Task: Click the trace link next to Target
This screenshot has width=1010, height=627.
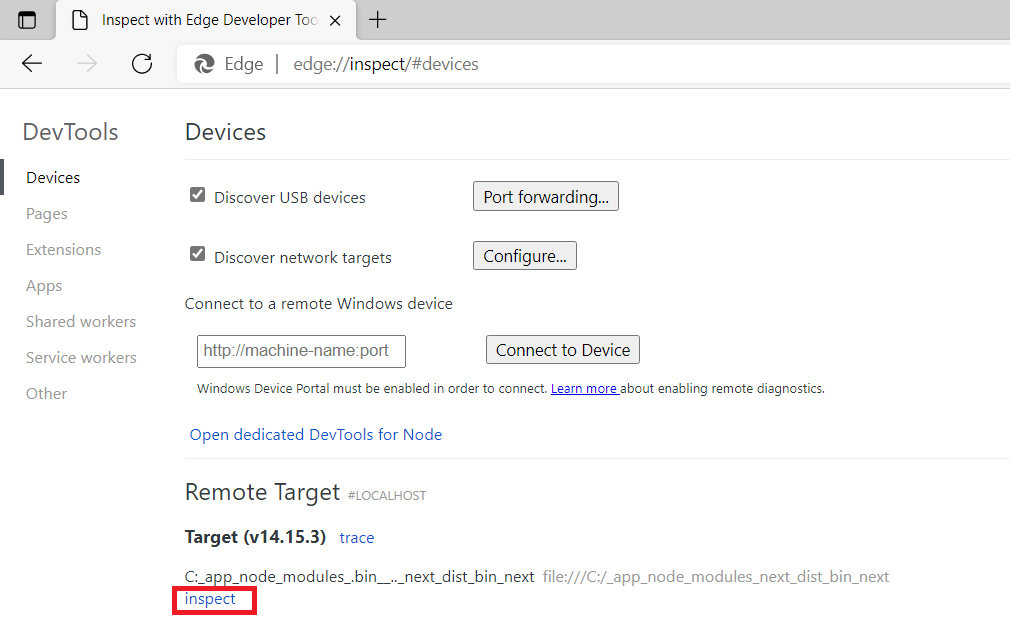Action: (x=357, y=538)
